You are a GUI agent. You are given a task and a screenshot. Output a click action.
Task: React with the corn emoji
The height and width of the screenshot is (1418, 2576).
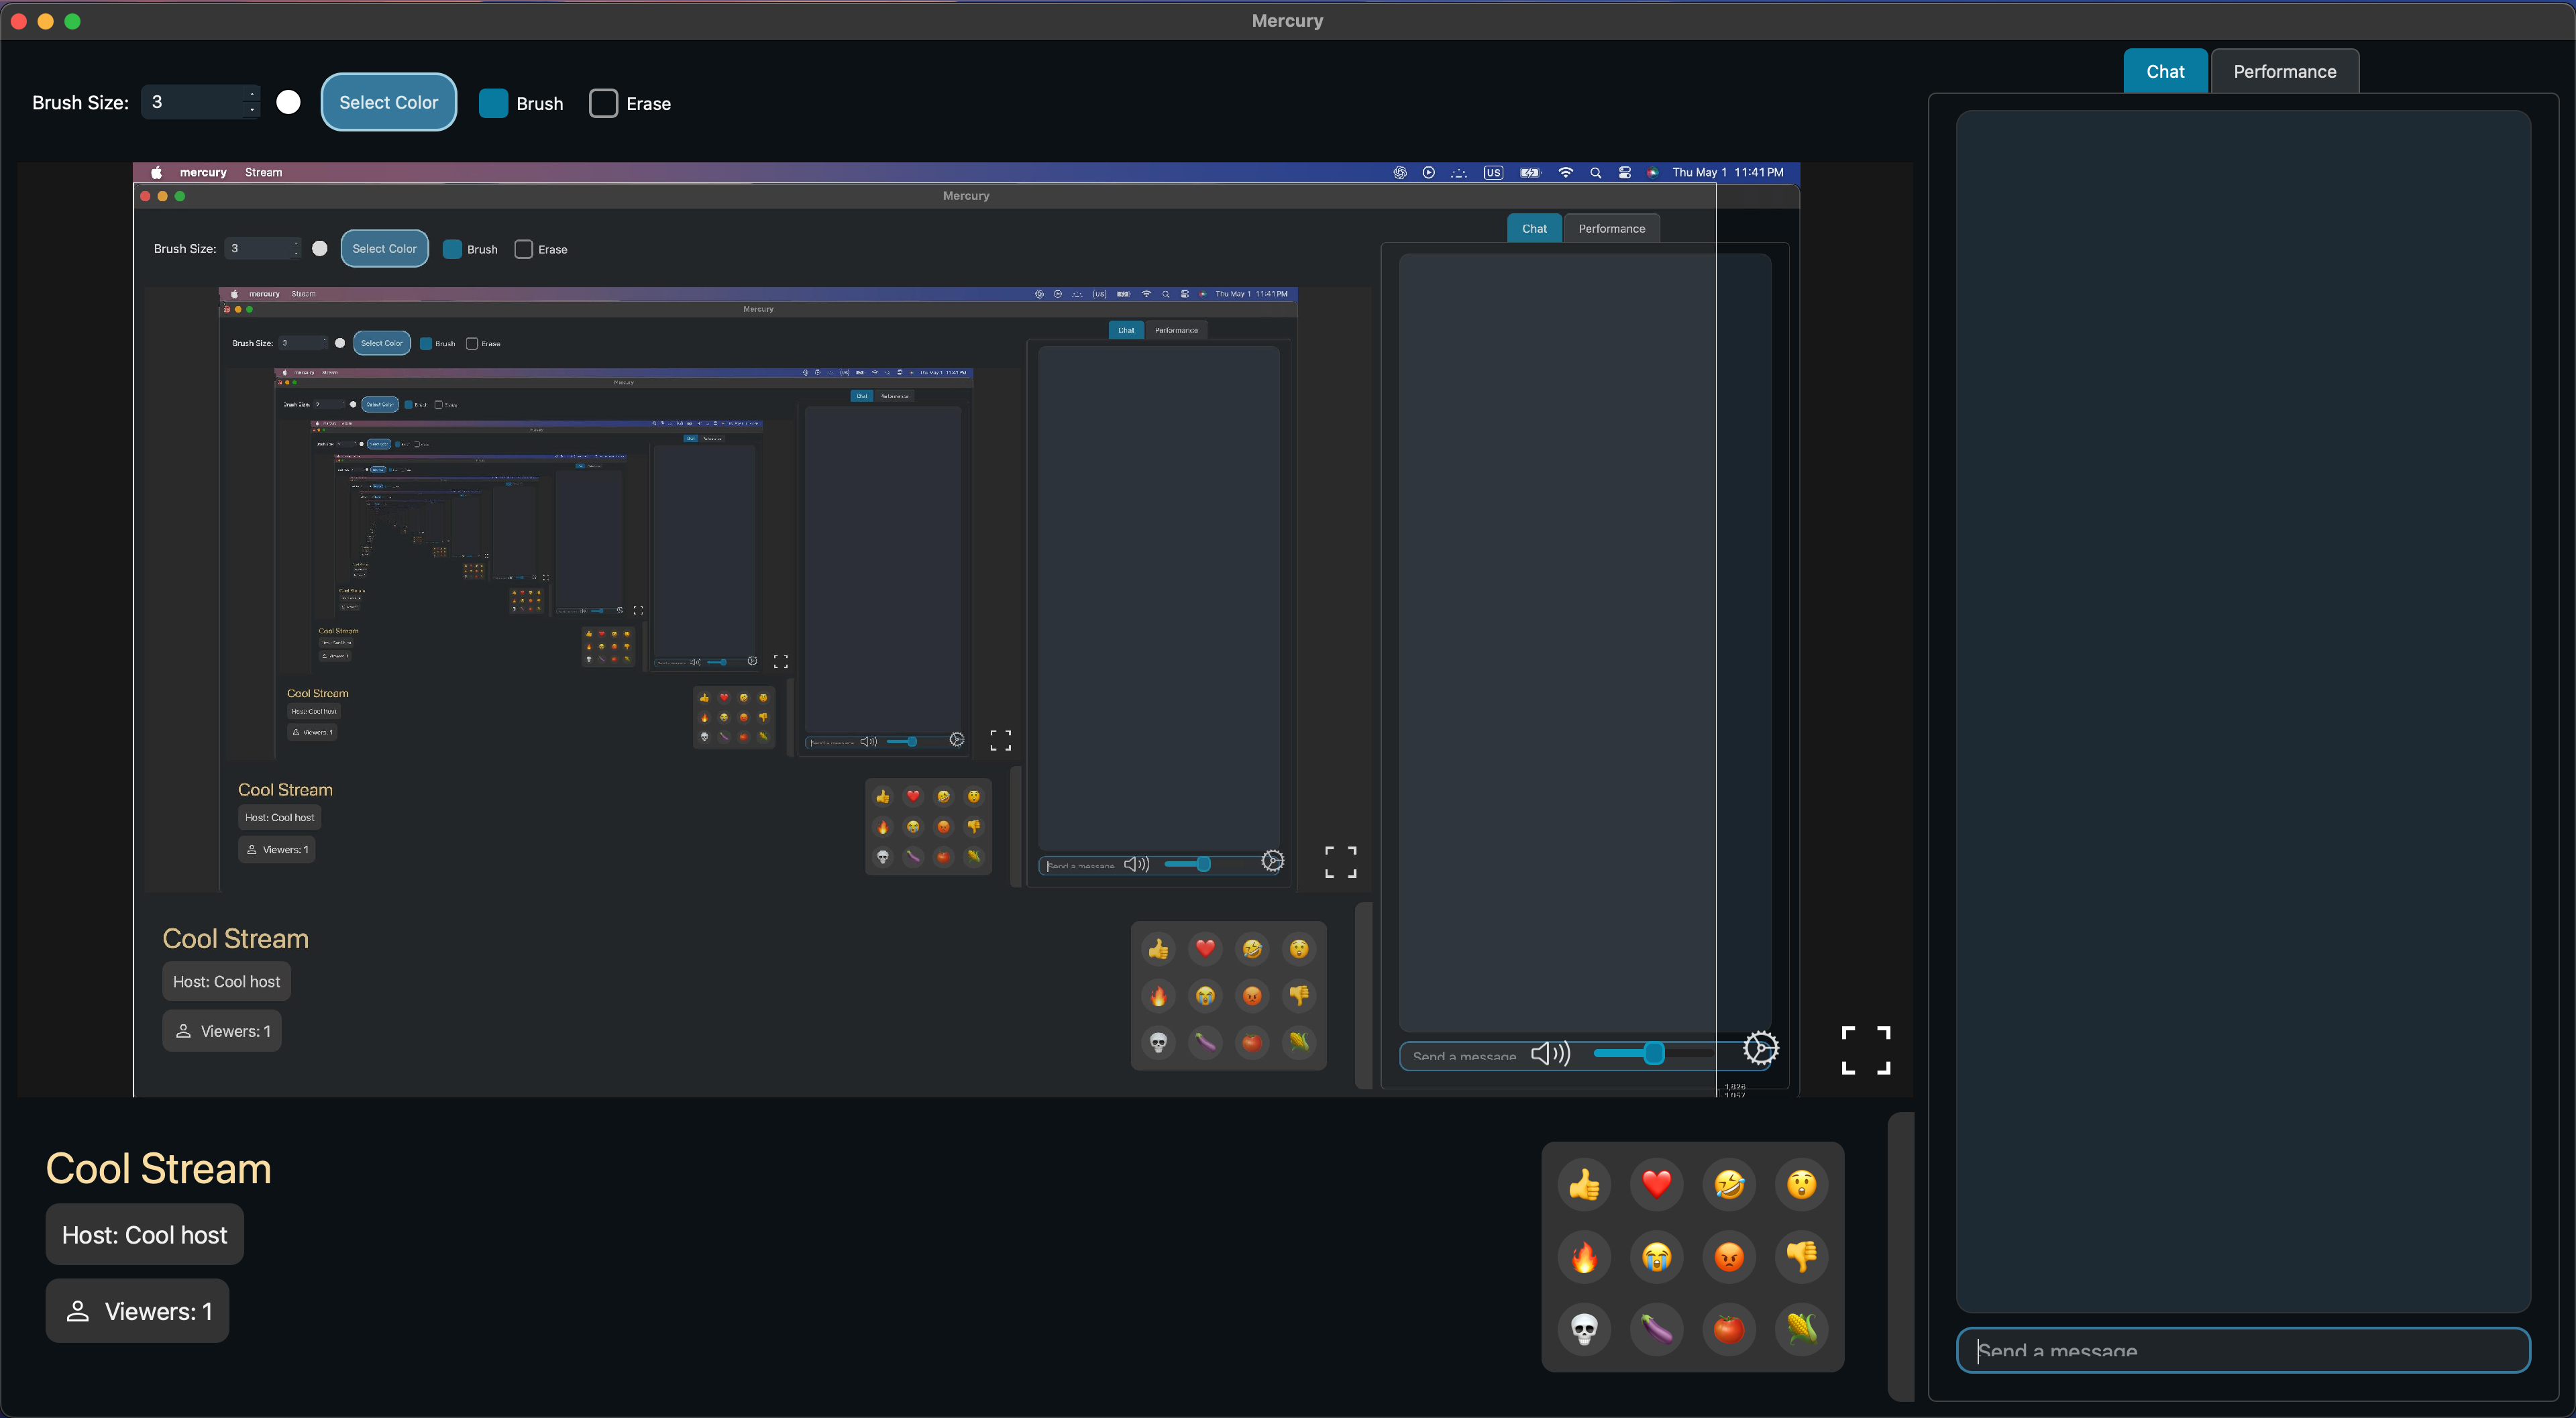click(1801, 1329)
